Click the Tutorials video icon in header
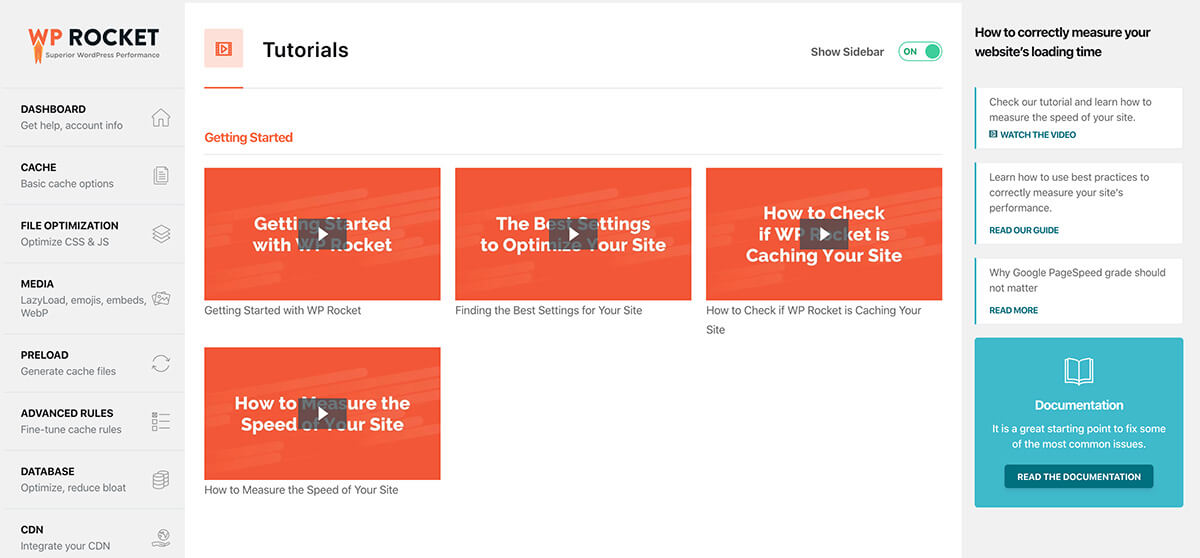Image resolution: width=1200 pixels, height=558 pixels. (223, 48)
